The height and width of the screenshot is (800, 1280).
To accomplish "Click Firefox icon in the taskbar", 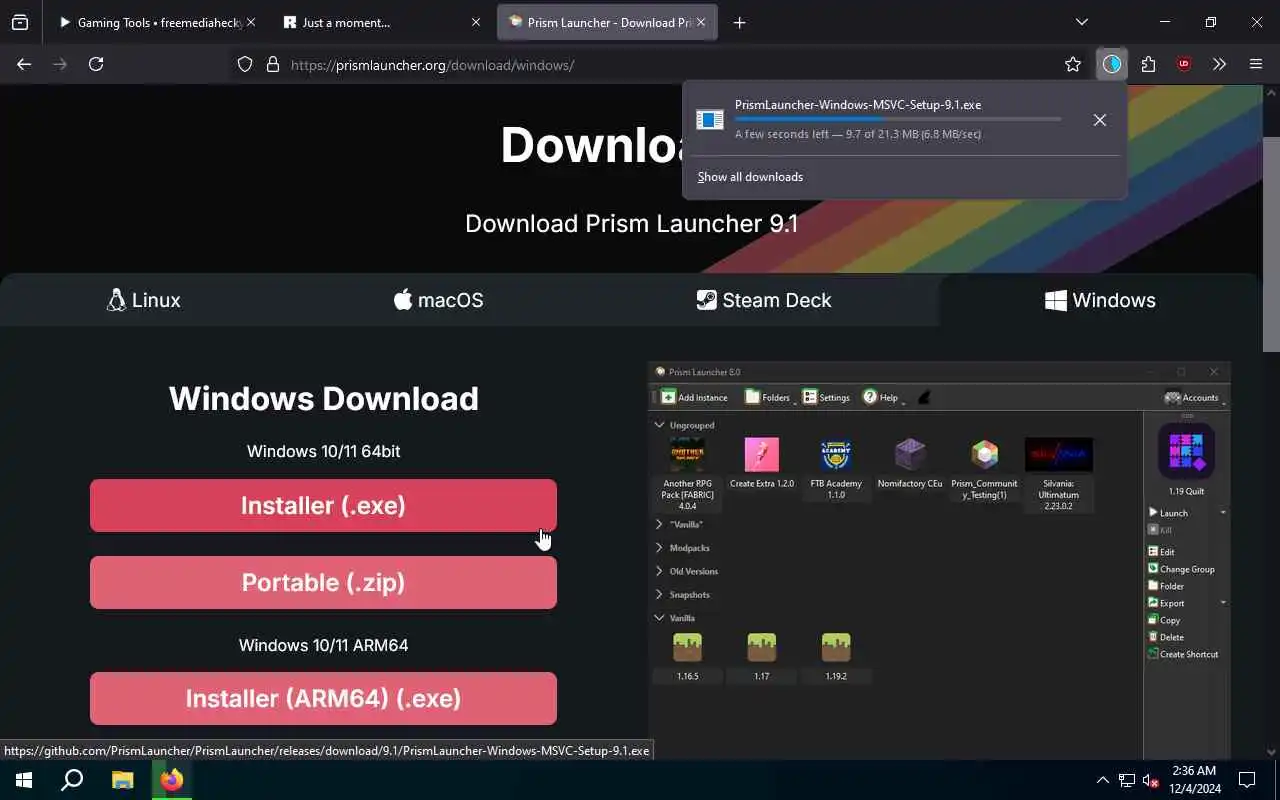I will pyautogui.click(x=172, y=780).
